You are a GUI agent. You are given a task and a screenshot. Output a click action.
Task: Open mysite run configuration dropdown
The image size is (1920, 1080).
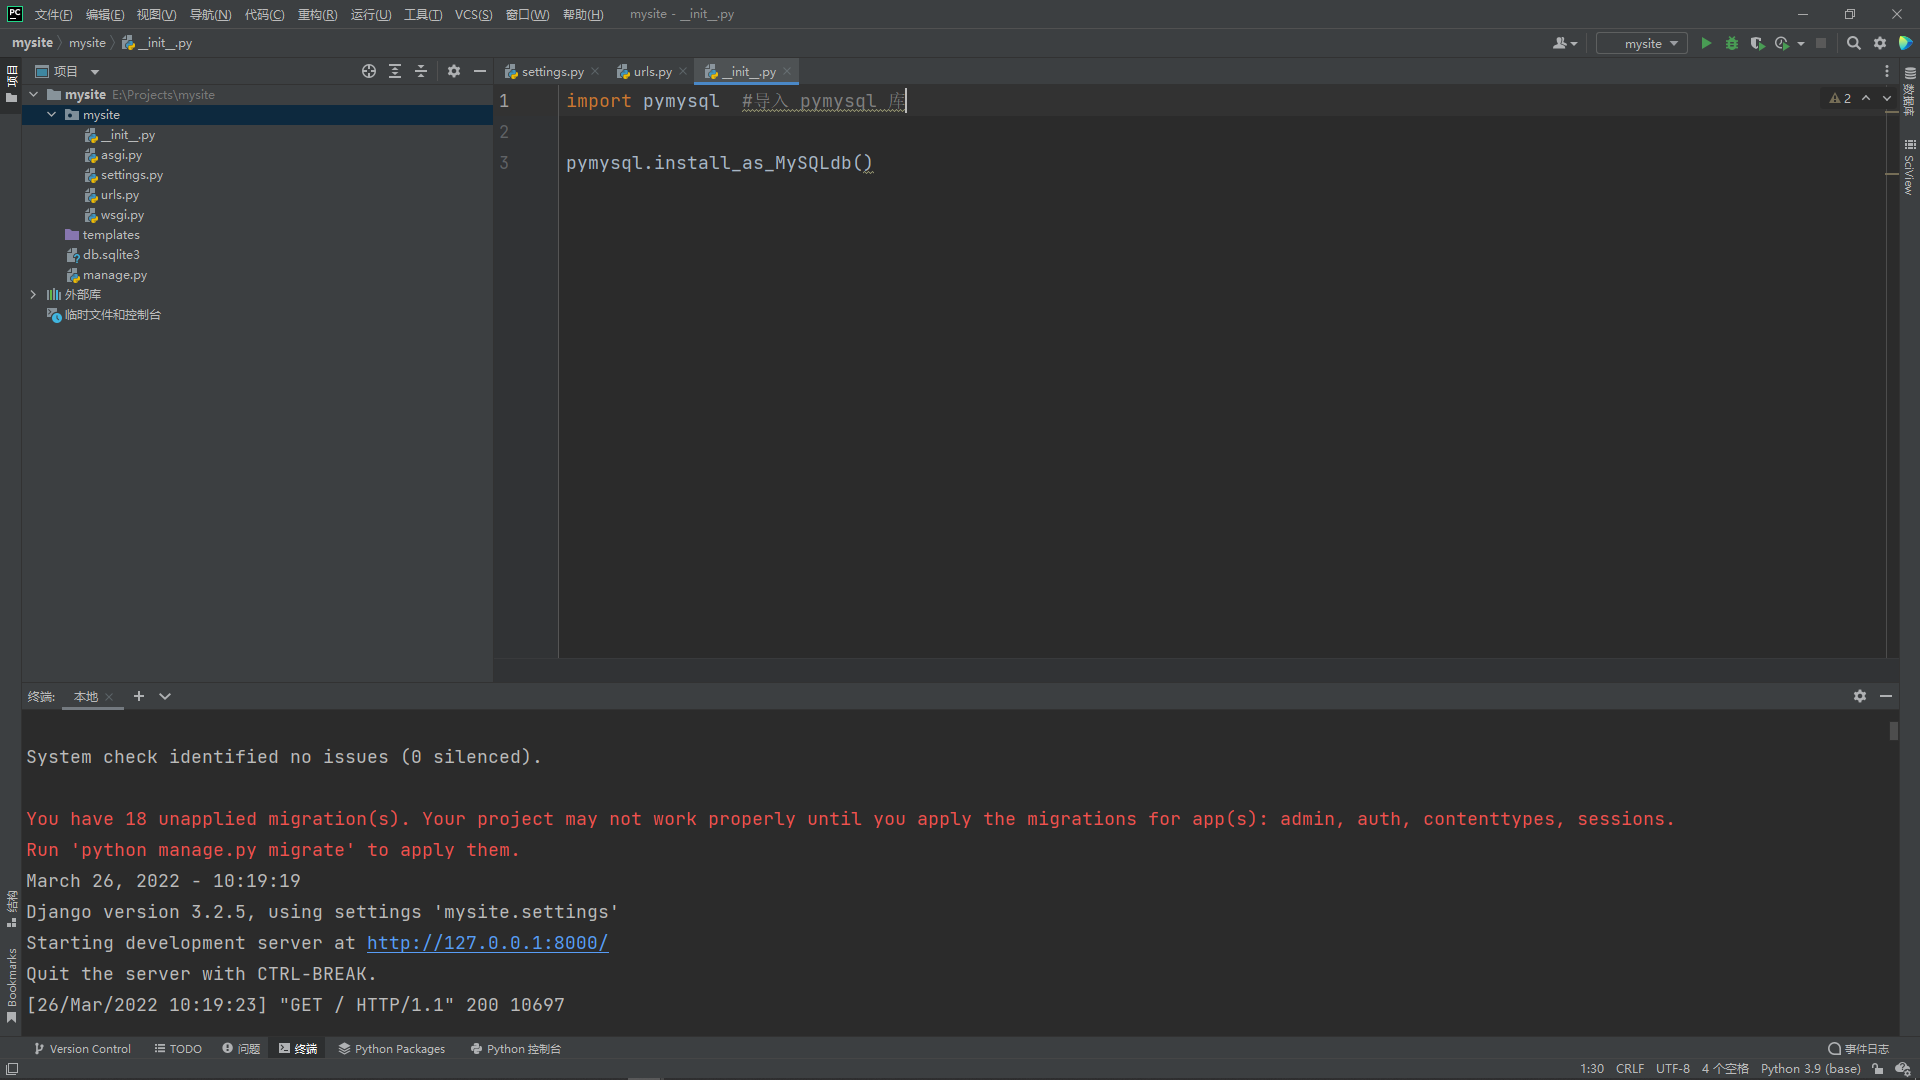tap(1642, 43)
